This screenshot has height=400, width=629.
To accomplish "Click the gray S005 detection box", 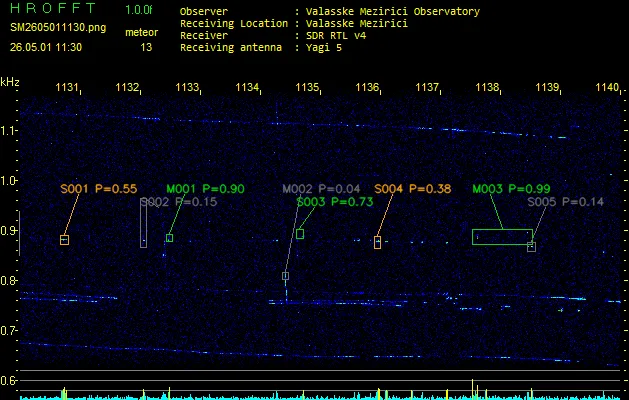I will pos(532,247).
